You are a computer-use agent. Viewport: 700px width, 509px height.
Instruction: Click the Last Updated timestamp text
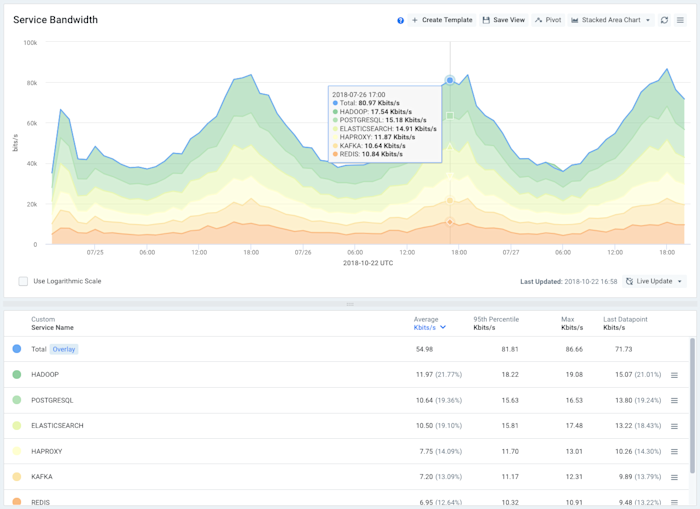[x=568, y=282]
